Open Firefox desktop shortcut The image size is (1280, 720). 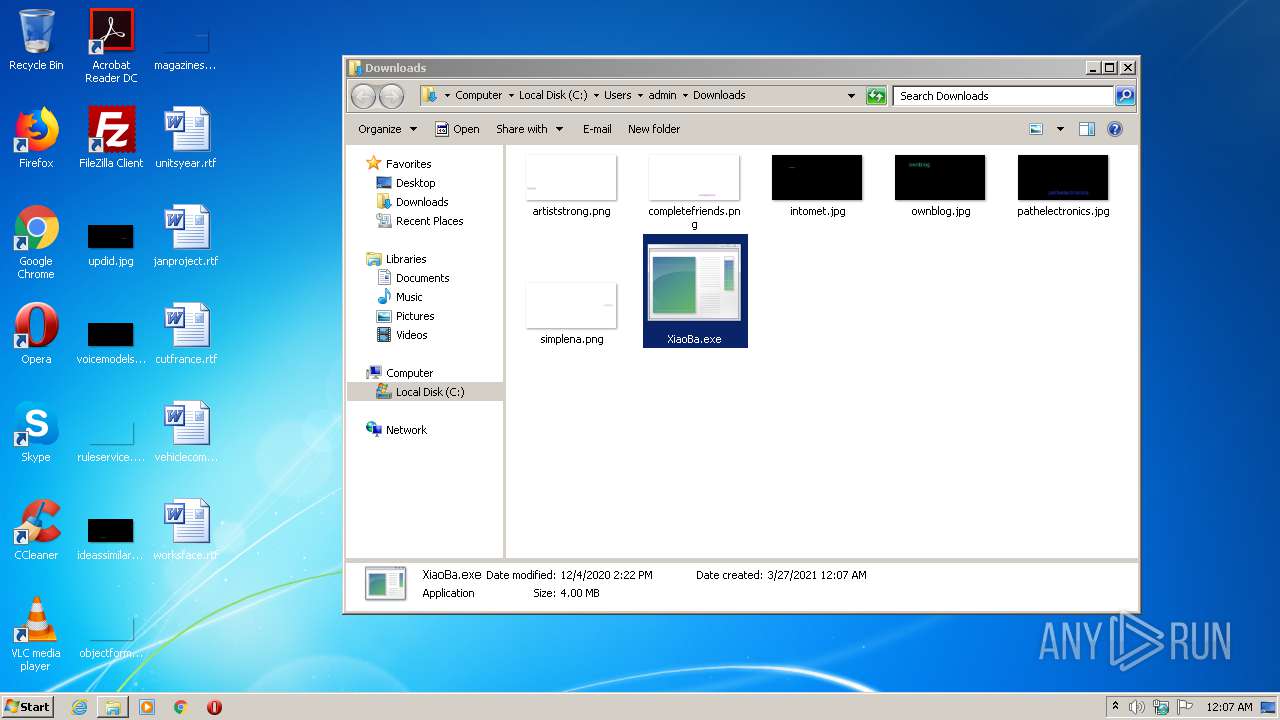click(36, 138)
